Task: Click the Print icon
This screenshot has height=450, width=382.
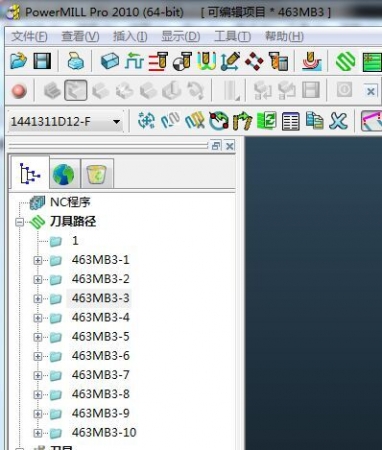Action: [76, 61]
